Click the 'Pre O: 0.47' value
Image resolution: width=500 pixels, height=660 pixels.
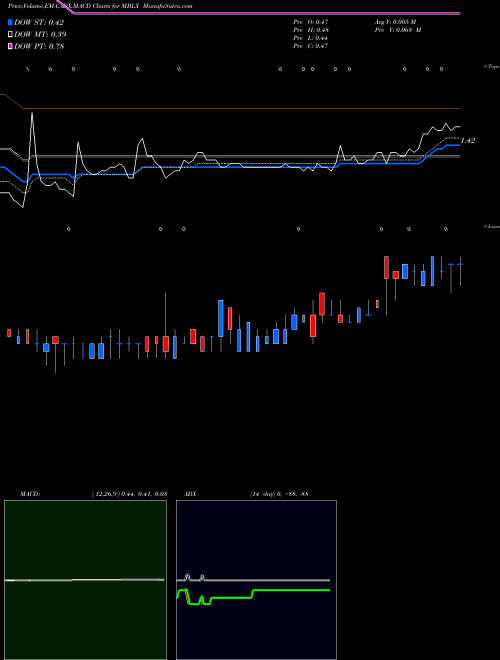311,21
